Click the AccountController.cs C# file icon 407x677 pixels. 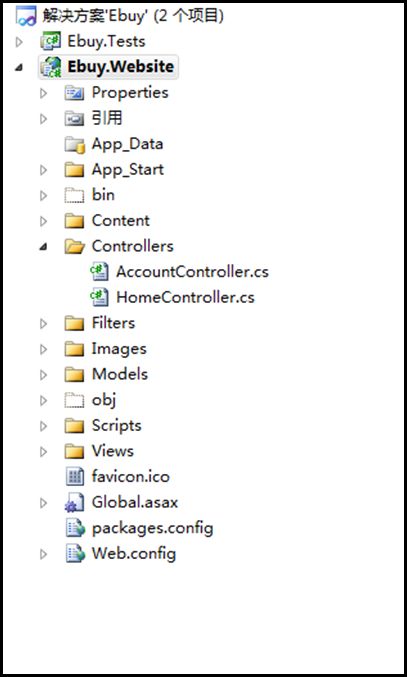pyautogui.click(x=99, y=272)
